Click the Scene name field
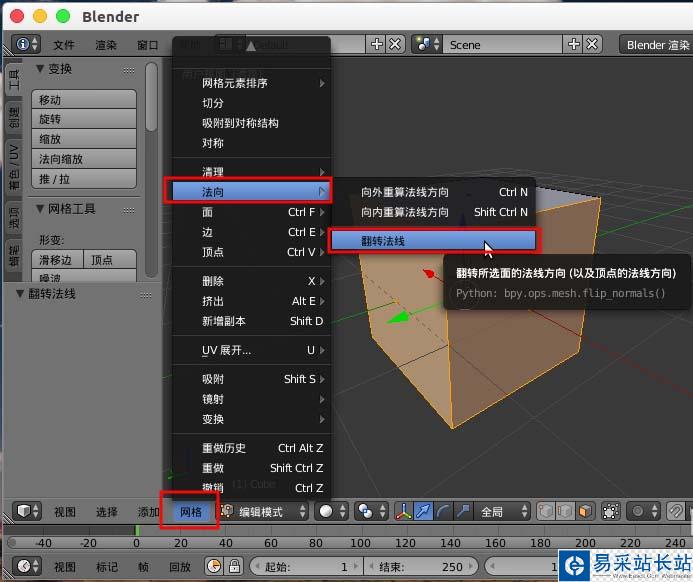693x582 pixels. (503, 45)
